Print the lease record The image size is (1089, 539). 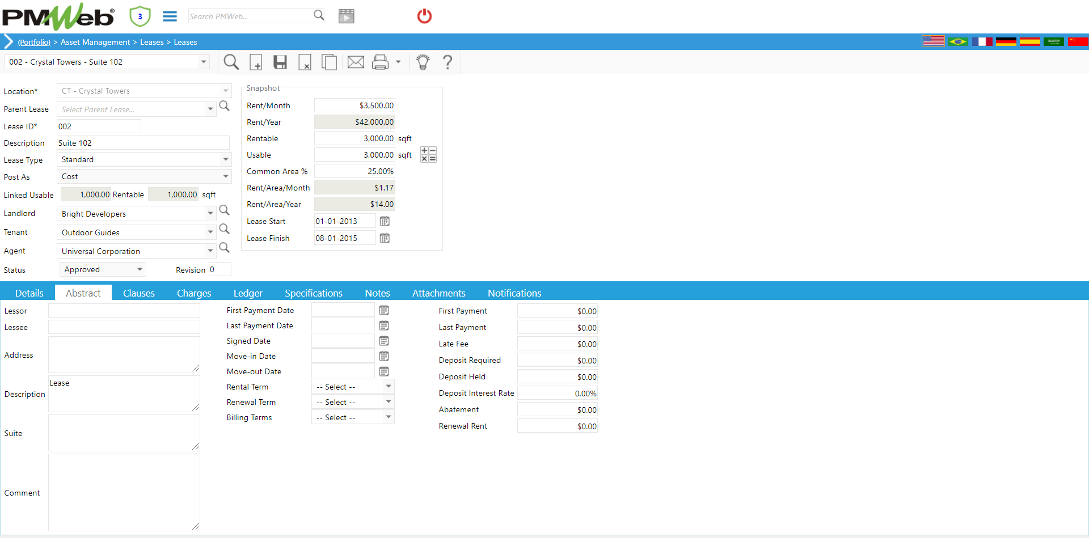(380, 63)
